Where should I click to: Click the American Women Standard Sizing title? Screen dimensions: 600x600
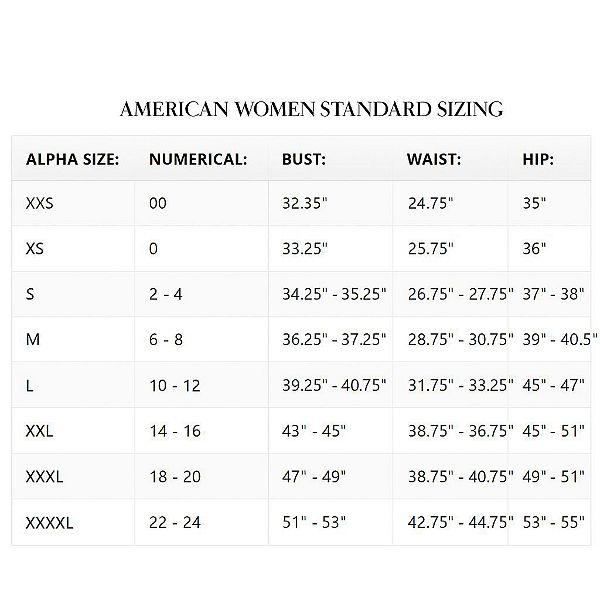pos(311,108)
